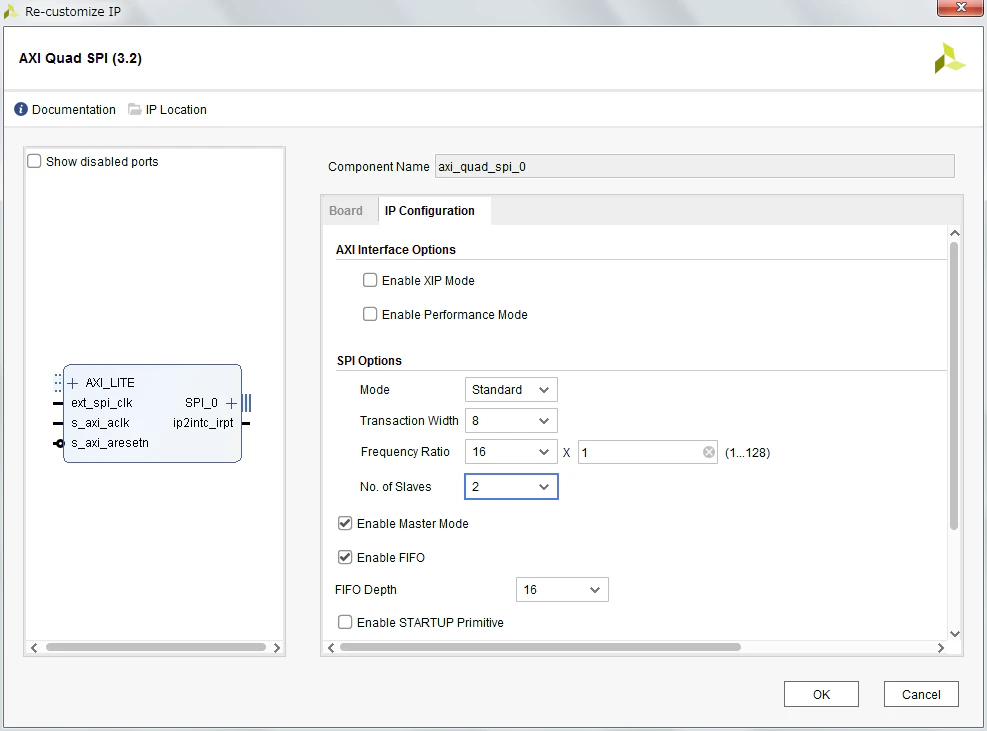Clear the frequency ratio multiplier field
The image size is (987, 731).
709,452
